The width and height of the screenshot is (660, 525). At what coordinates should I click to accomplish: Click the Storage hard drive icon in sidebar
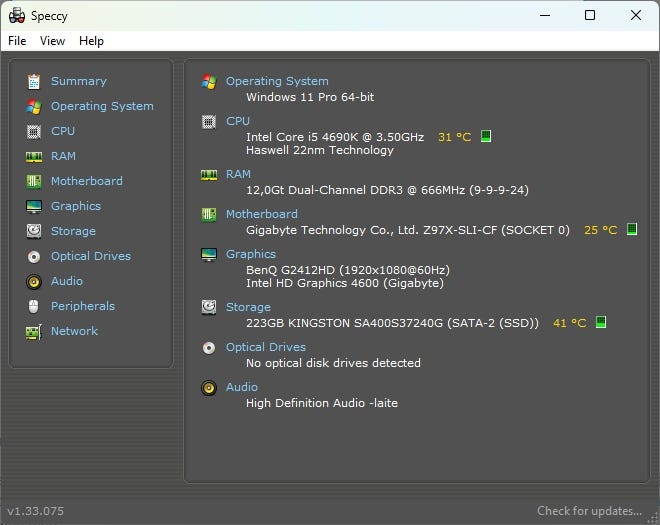pyautogui.click(x=34, y=231)
